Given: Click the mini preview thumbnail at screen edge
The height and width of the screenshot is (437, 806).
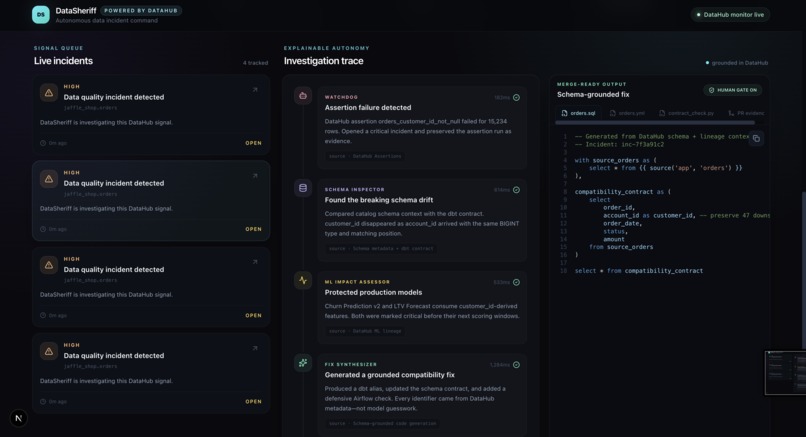Looking at the screenshot, I should (x=785, y=373).
